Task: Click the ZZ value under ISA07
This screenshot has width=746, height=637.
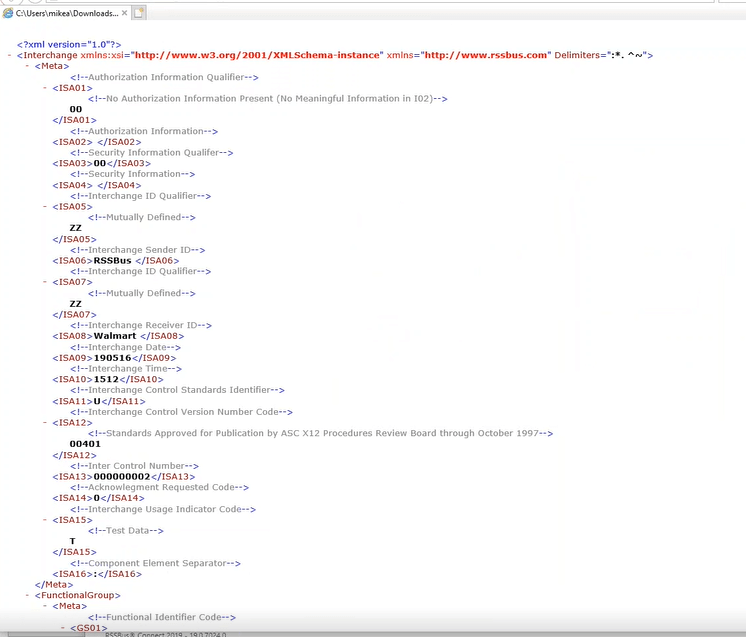Action: pyautogui.click(x=76, y=304)
